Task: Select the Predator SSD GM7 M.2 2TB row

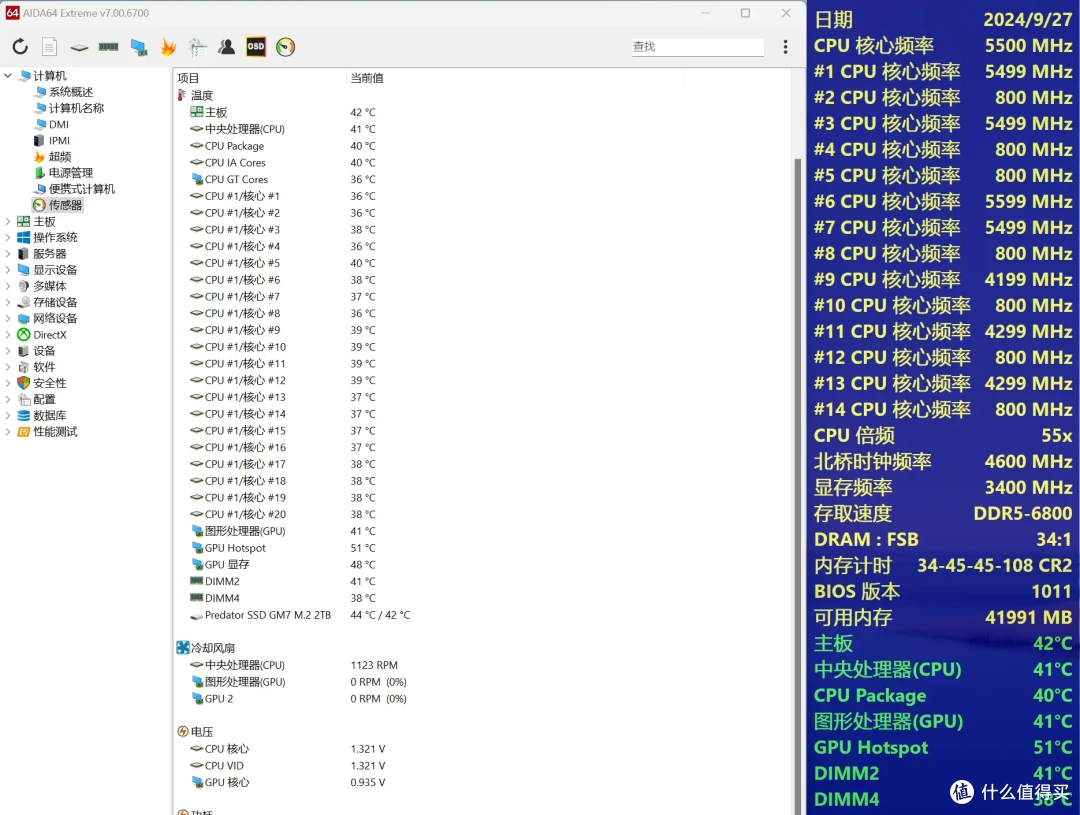Action: tap(300, 615)
